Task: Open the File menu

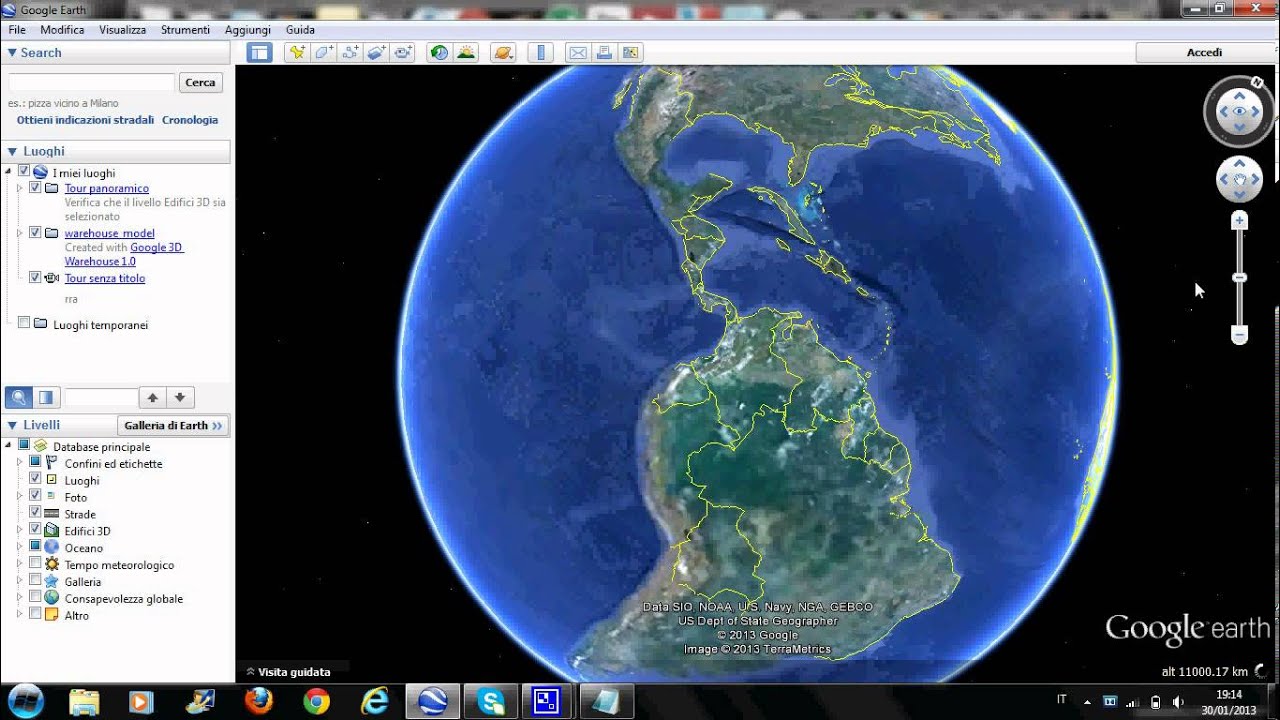Action: (17, 30)
